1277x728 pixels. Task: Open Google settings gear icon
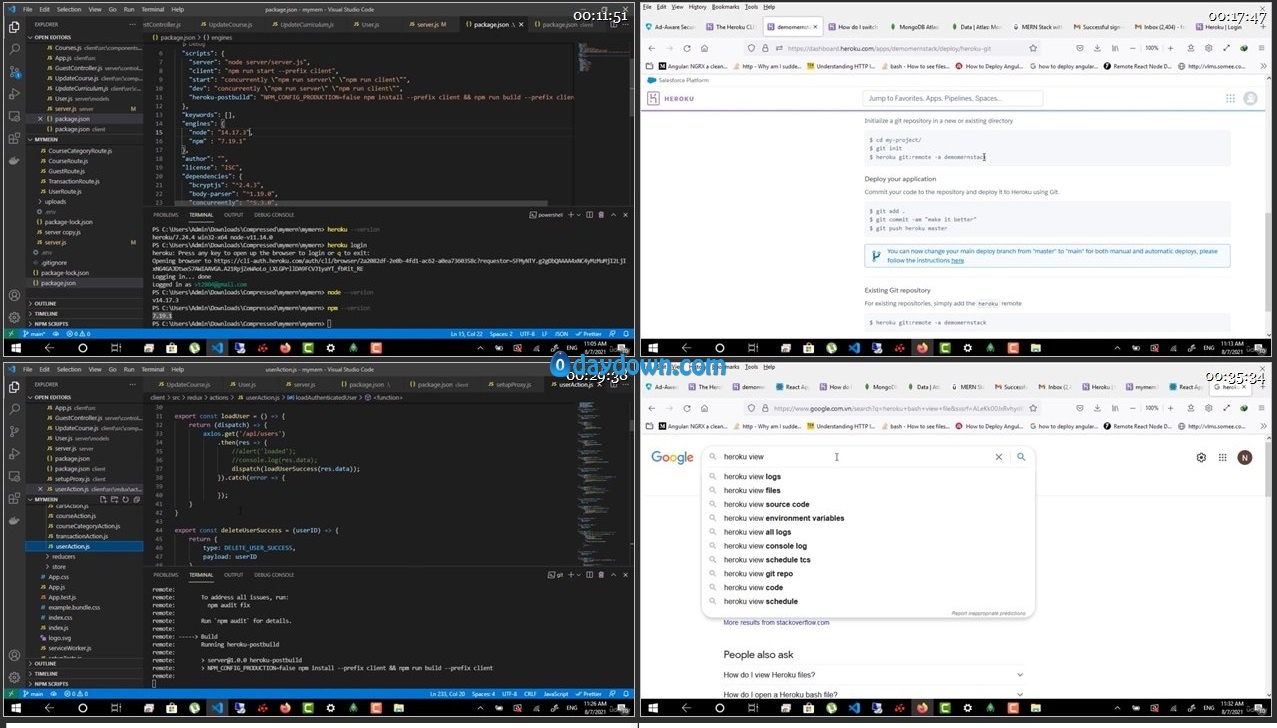[x=1201, y=457]
